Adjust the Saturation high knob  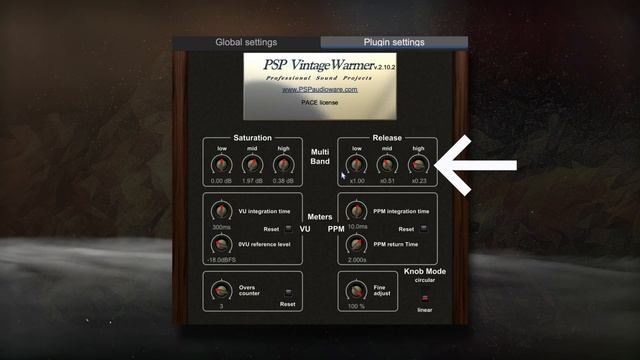(x=283, y=165)
